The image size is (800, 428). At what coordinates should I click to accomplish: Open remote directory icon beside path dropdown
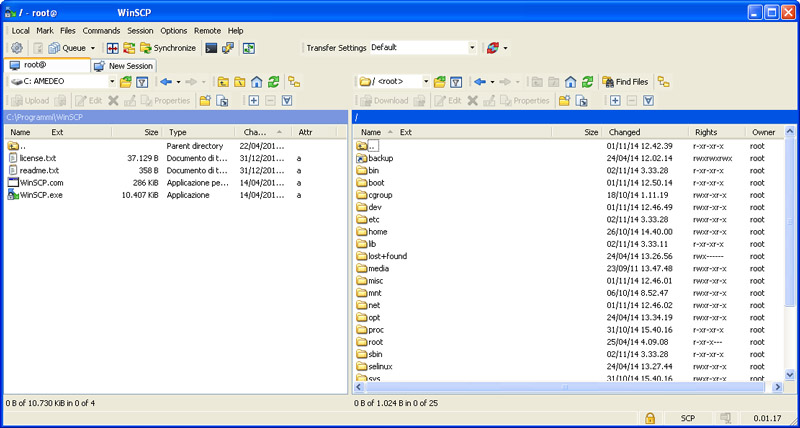[439, 82]
